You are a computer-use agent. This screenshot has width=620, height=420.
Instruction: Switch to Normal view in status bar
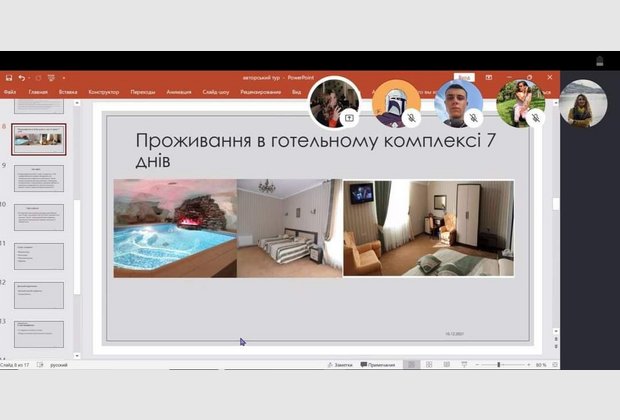point(410,365)
